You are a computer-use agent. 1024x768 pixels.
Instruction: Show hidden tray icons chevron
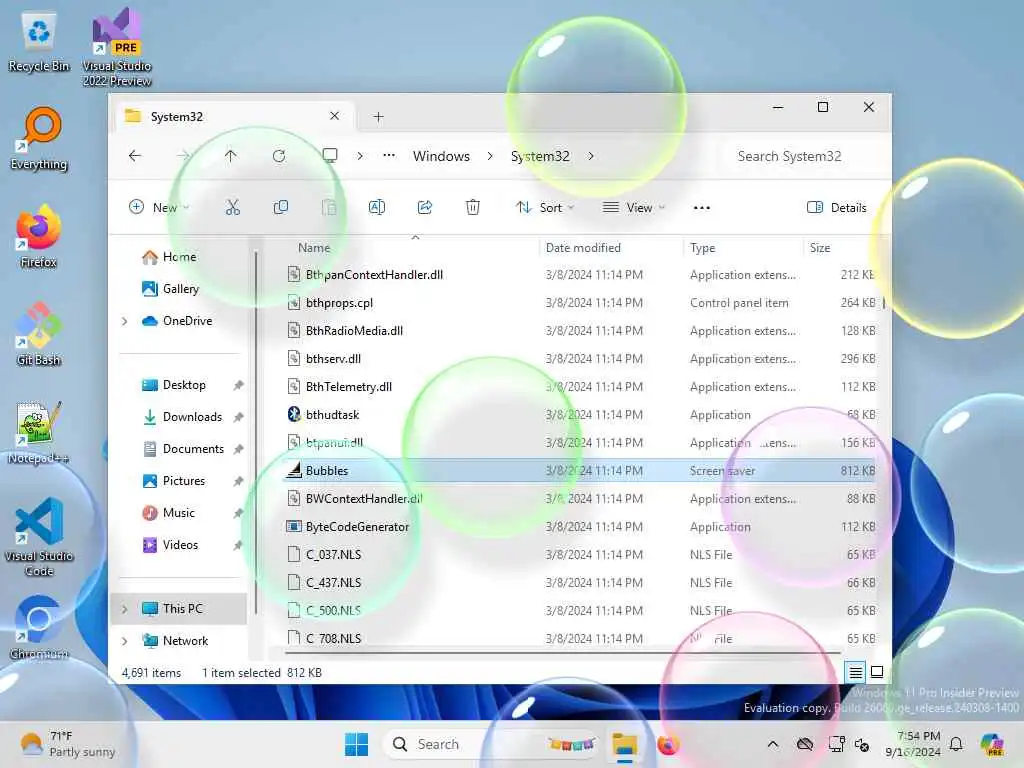click(x=773, y=744)
